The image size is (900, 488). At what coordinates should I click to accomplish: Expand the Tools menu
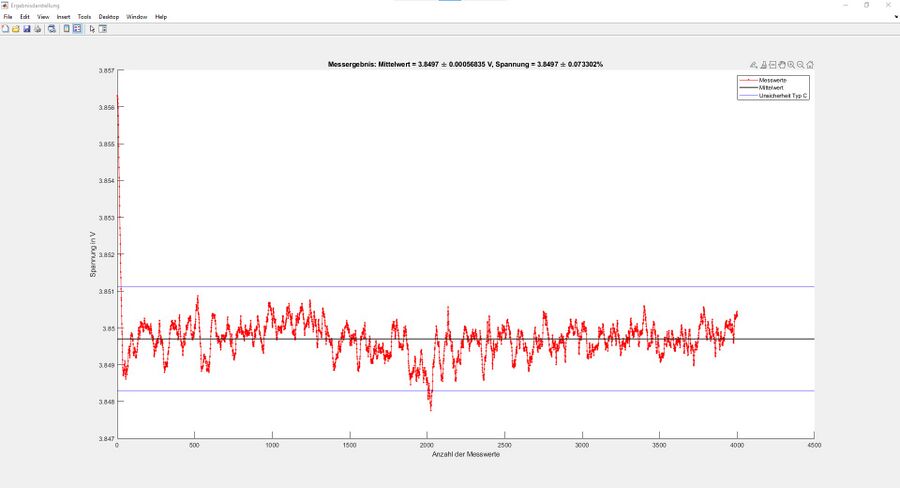click(84, 17)
